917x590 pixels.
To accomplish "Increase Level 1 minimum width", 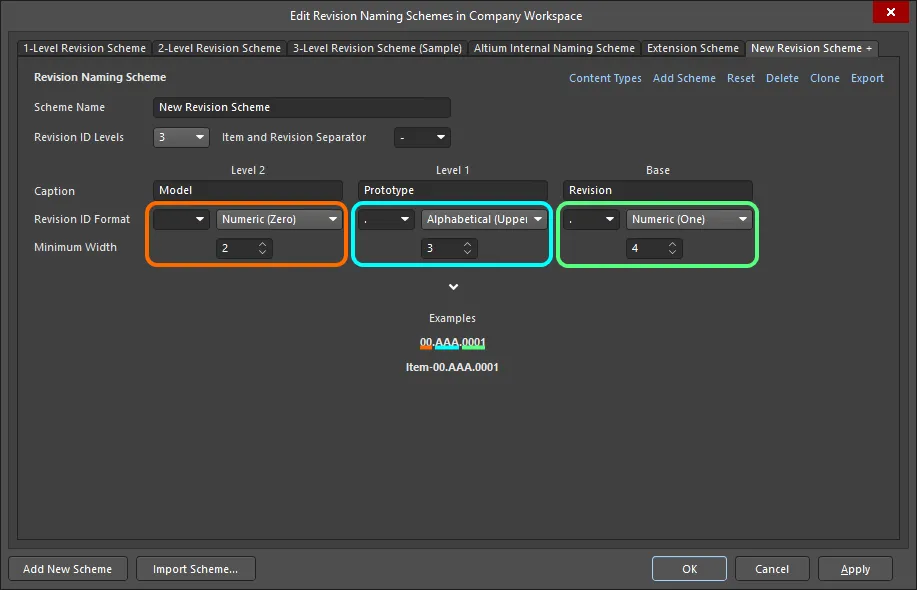I will (x=467, y=244).
